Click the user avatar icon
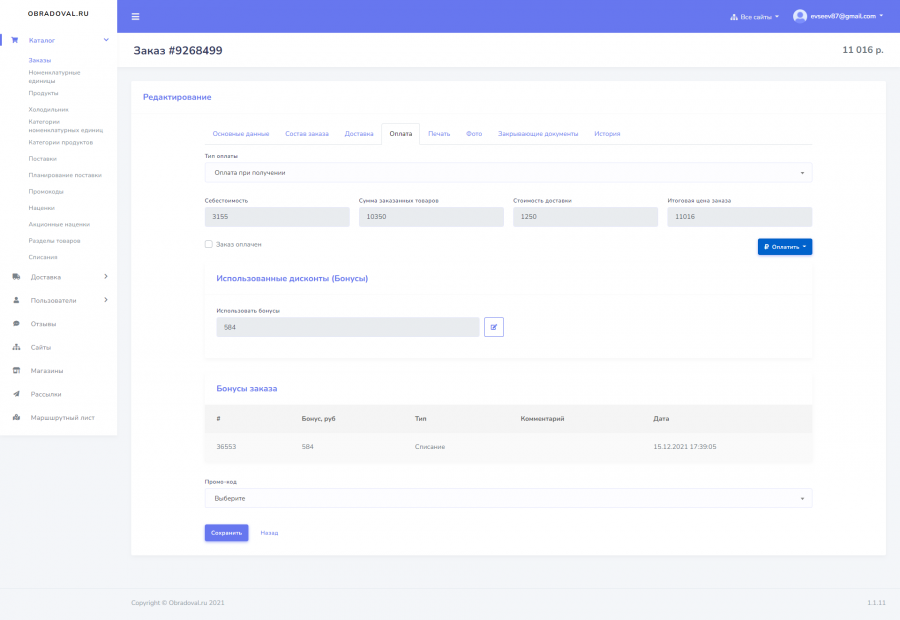The height and width of the screenshot is (620, 900). click(x=800, y=16)
